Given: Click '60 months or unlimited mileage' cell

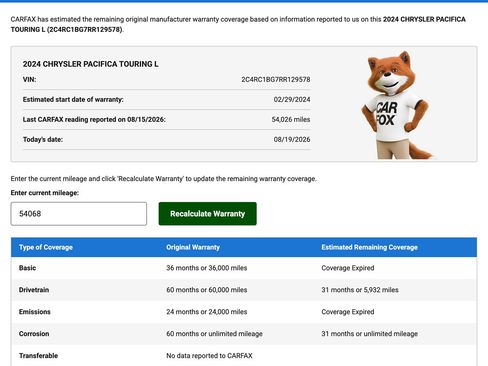Looking at the screenshot, I should click(x=214, y=334).
